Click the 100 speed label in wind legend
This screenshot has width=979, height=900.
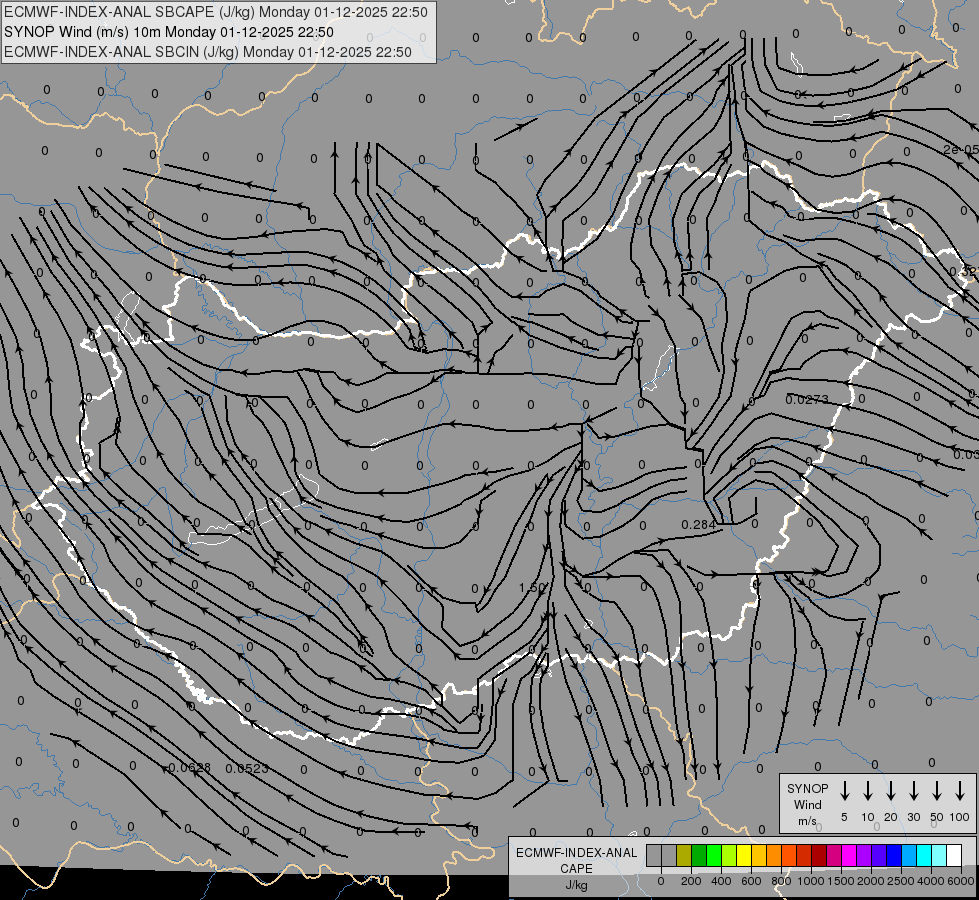click(x=960, y=817)
